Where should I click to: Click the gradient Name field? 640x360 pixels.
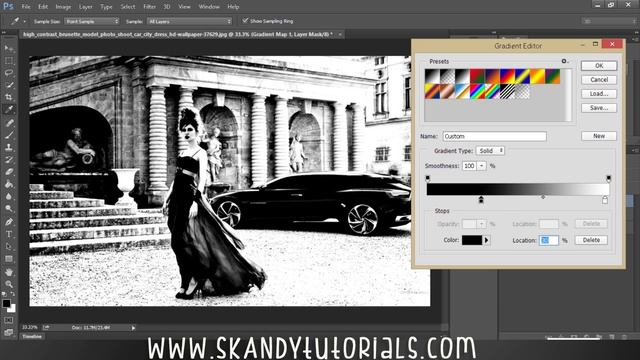pos(494,136)
